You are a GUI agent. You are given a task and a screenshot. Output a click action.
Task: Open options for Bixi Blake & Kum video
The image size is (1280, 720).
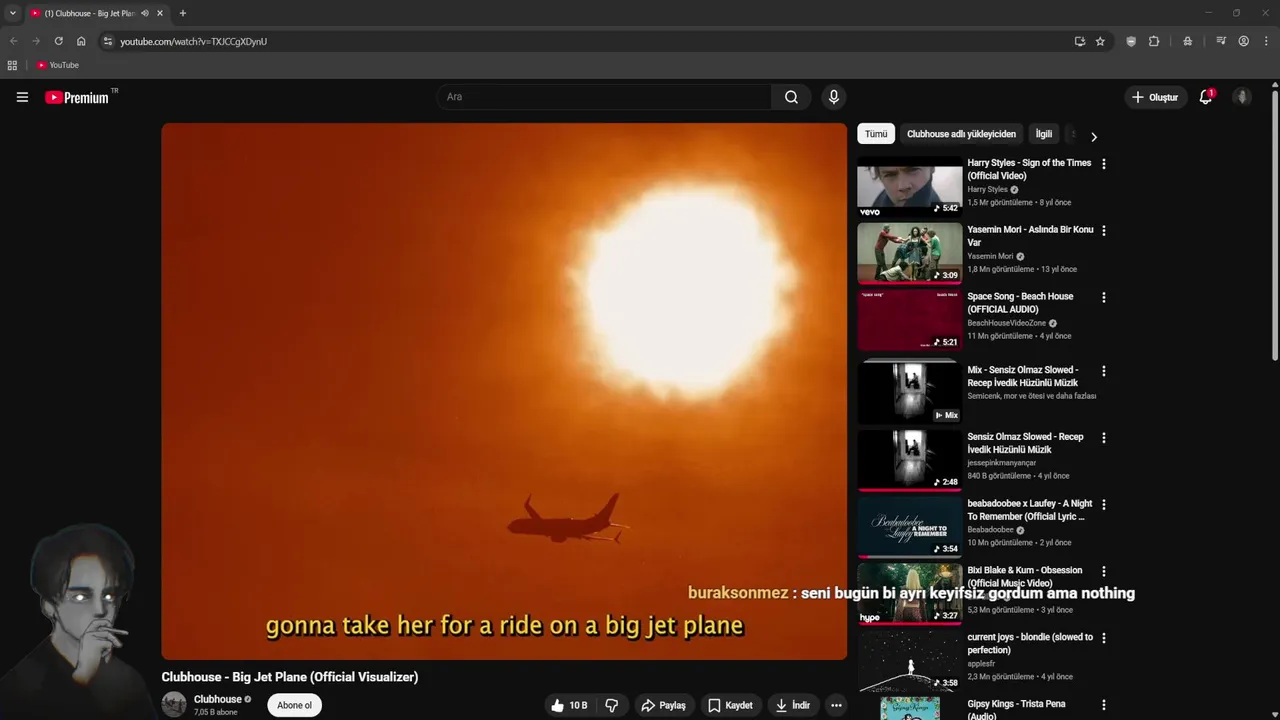point(1104,572)
